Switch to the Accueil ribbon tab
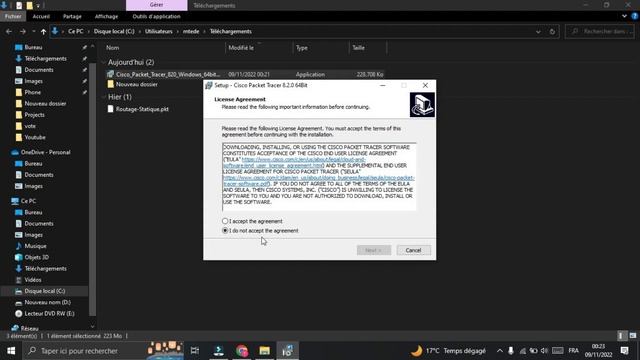640x360 pixels. (41, 16)
